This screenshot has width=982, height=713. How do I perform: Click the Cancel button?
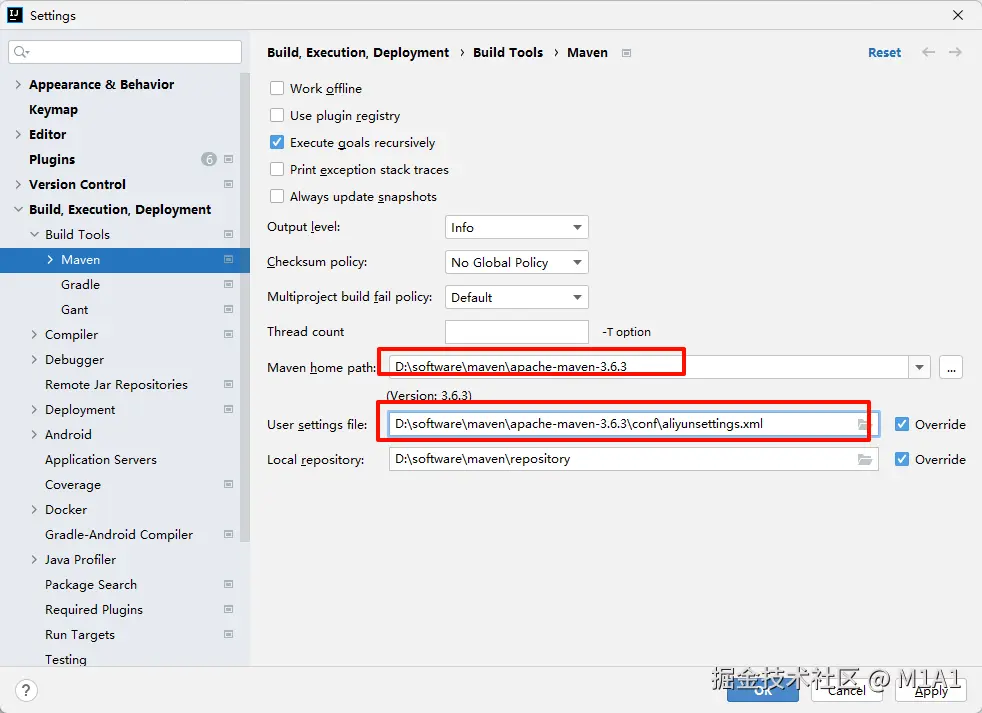pos(847,690)
